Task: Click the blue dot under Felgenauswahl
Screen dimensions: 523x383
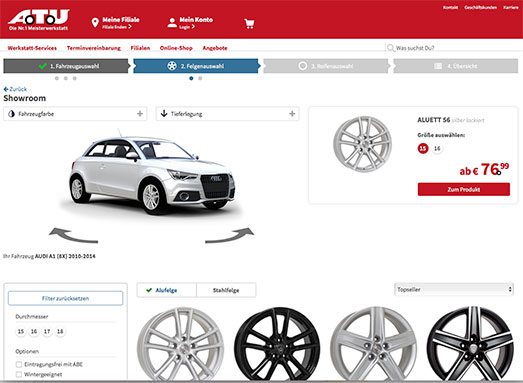Action: pos(191,78)
